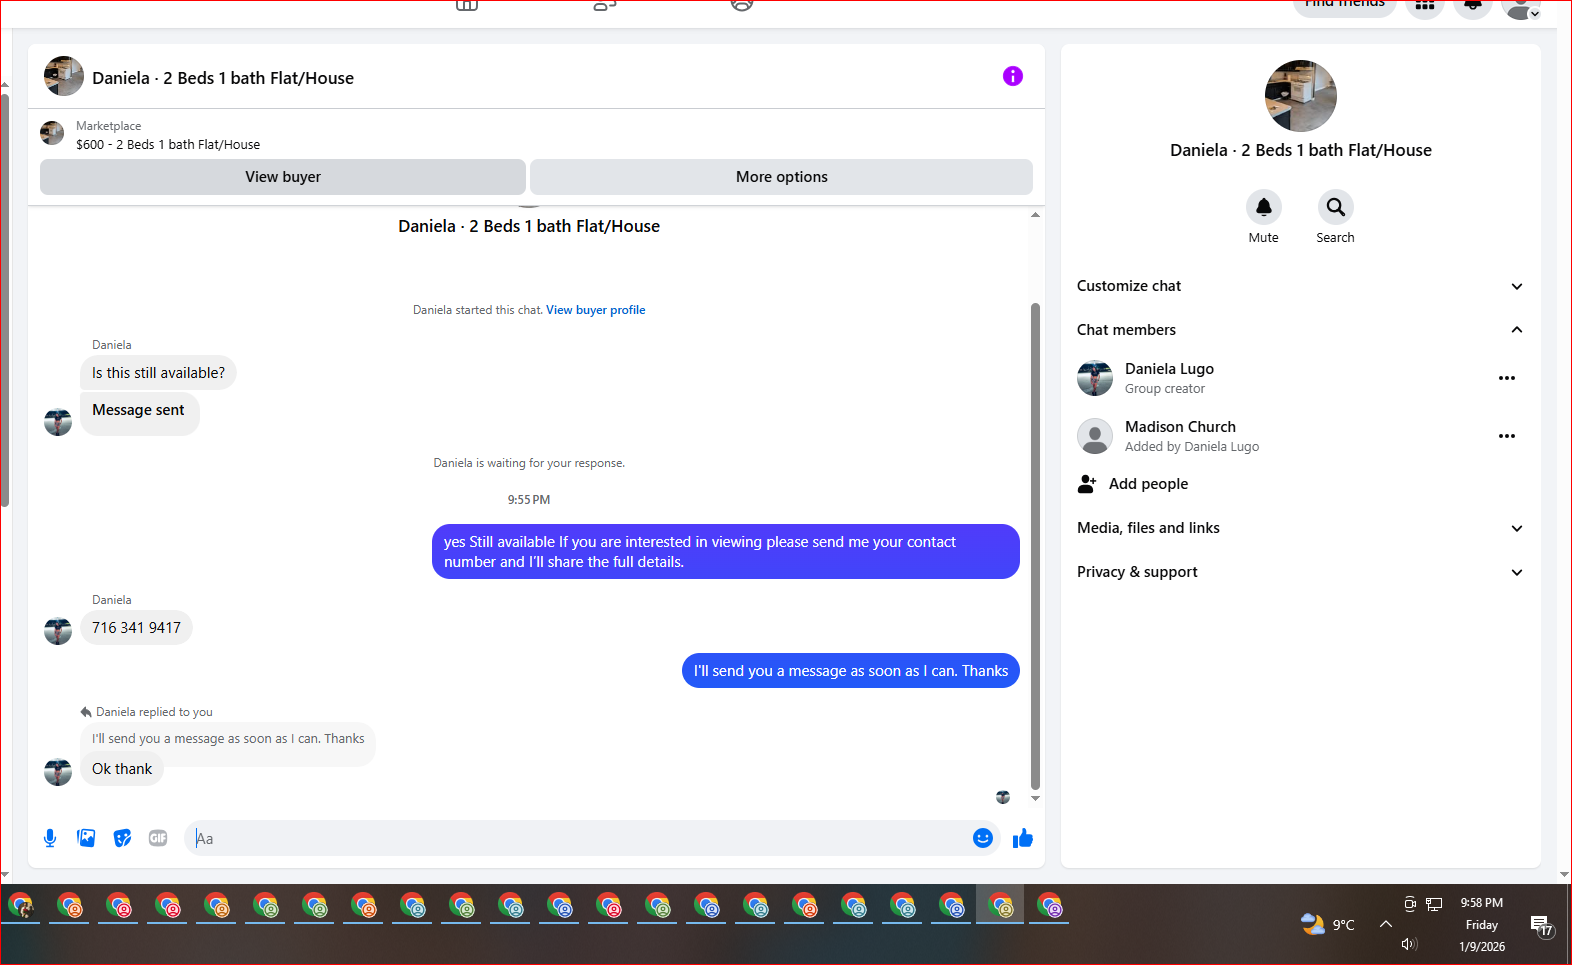The height and width of the screenshot is (965, 1572).
Task: Click the listing thumbnail in chat header
Action: click(64, 76)
